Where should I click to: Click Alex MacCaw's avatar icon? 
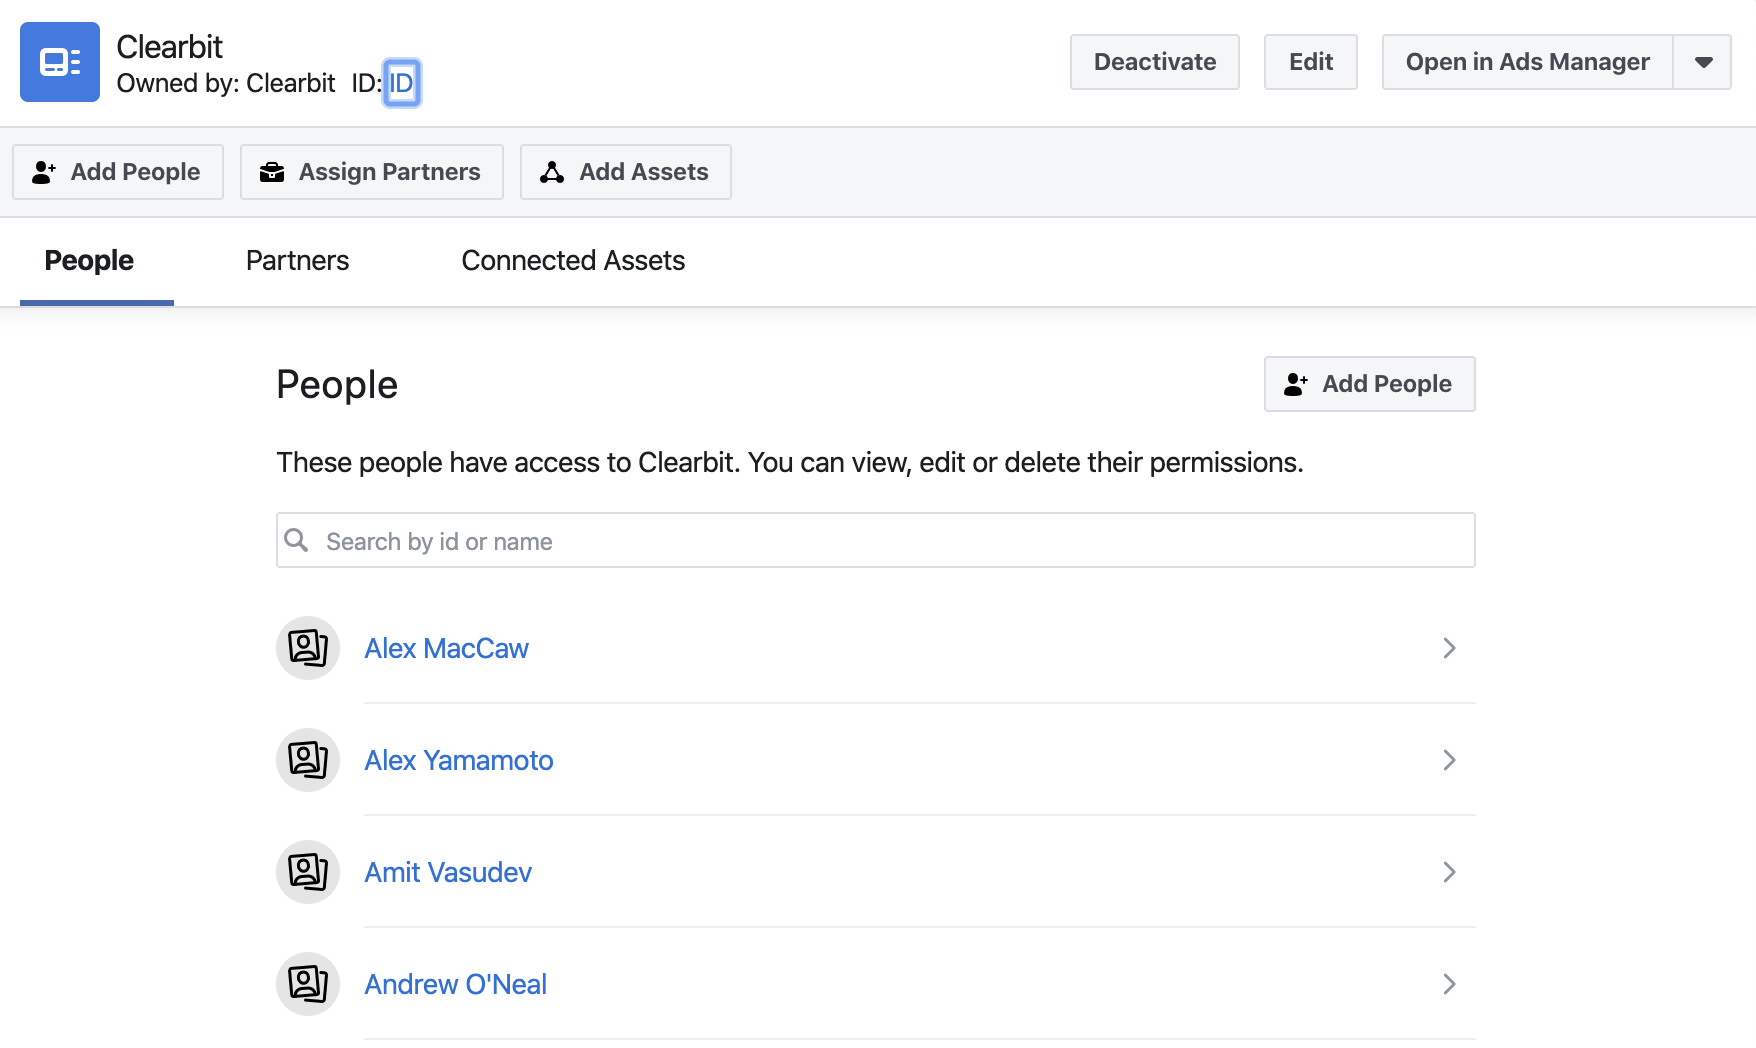click(308, 648)
